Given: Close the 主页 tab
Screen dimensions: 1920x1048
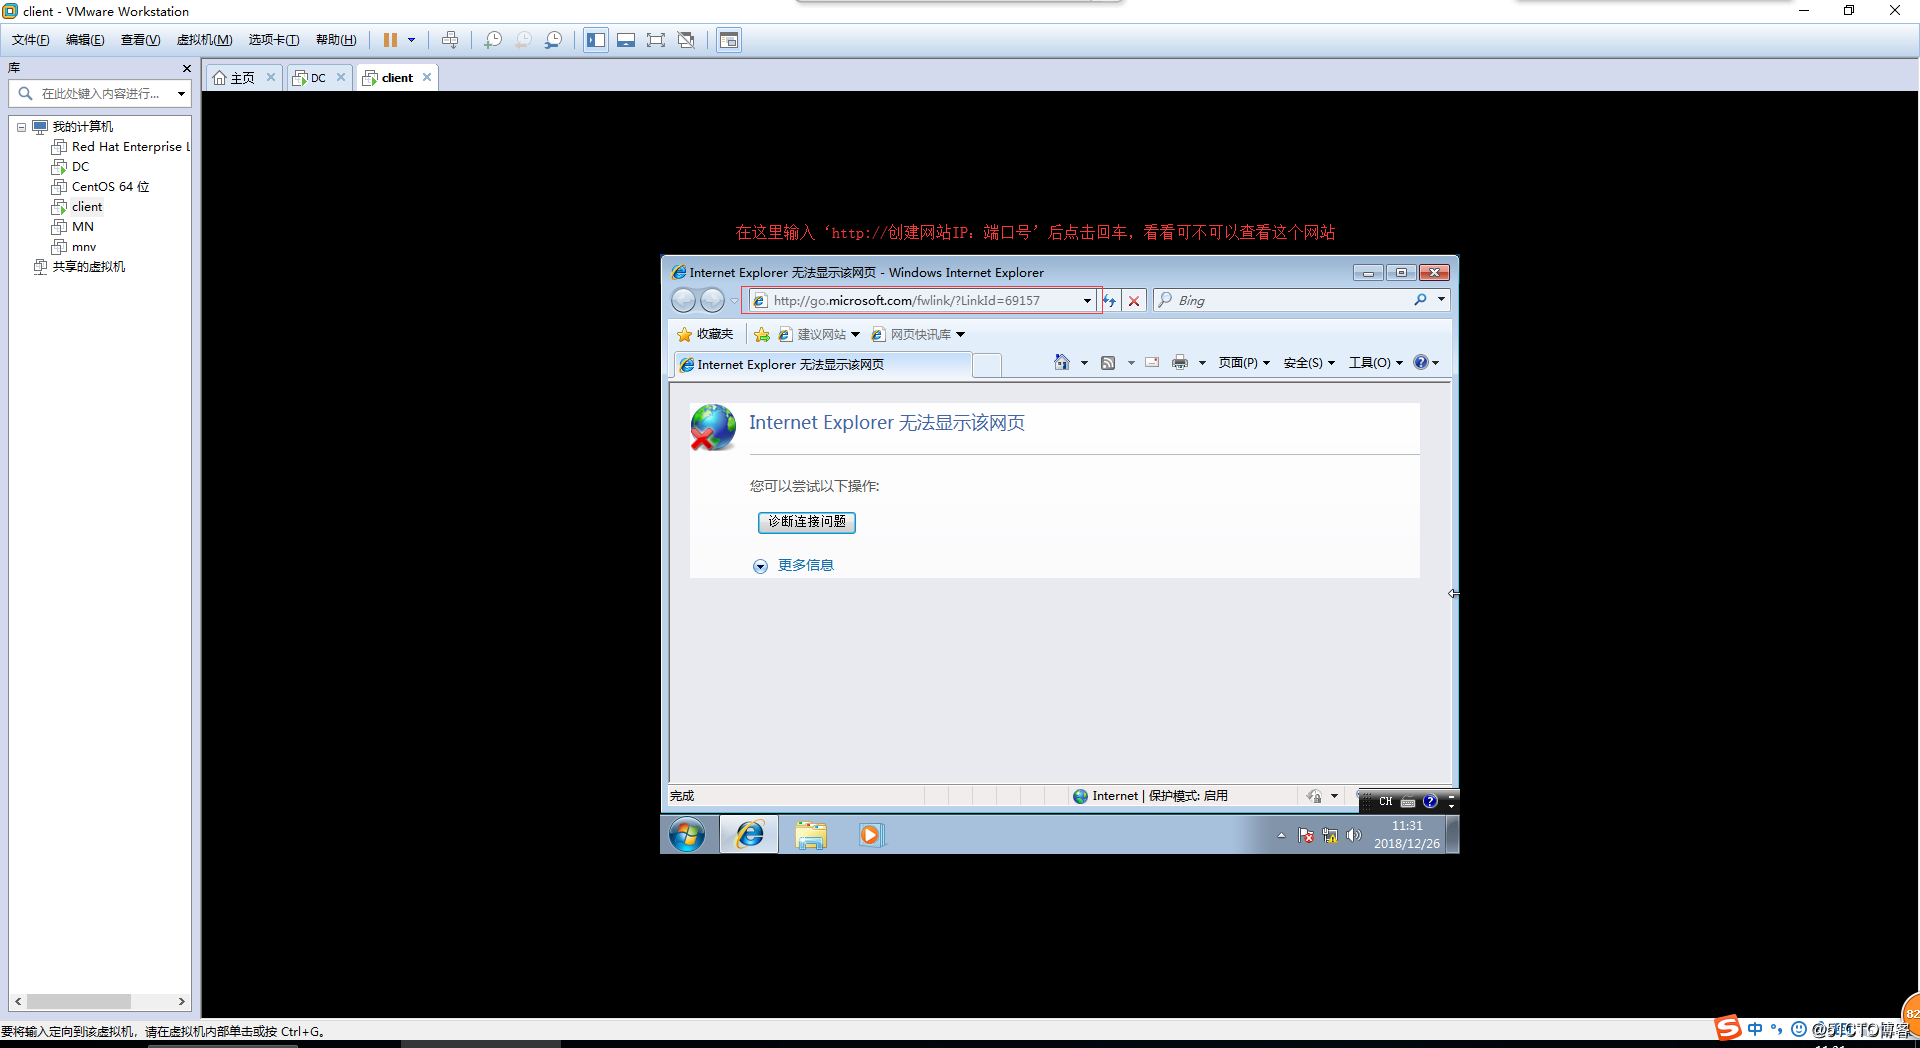Looking at the screenshot, I should click(270, 77).
